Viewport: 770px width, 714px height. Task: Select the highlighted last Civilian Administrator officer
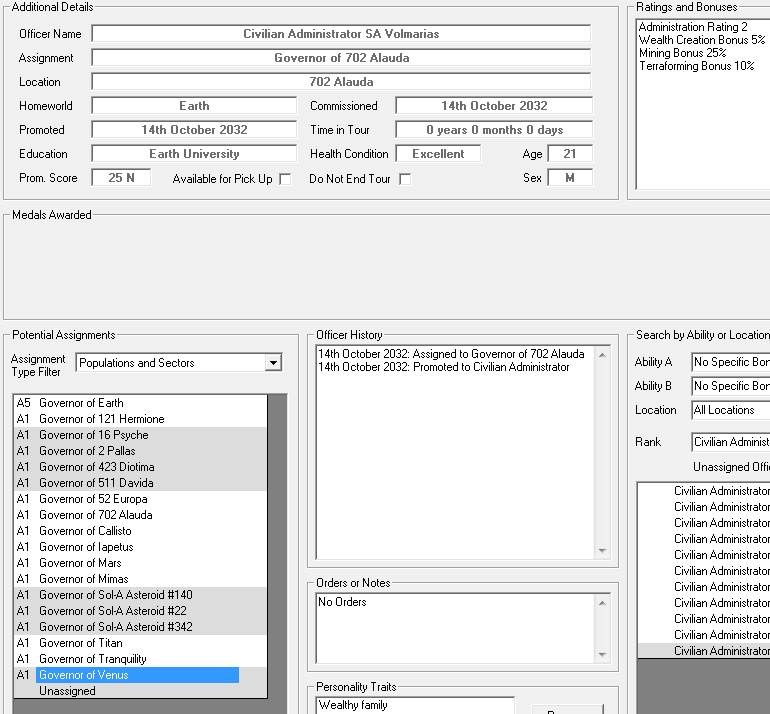(704, 651)
